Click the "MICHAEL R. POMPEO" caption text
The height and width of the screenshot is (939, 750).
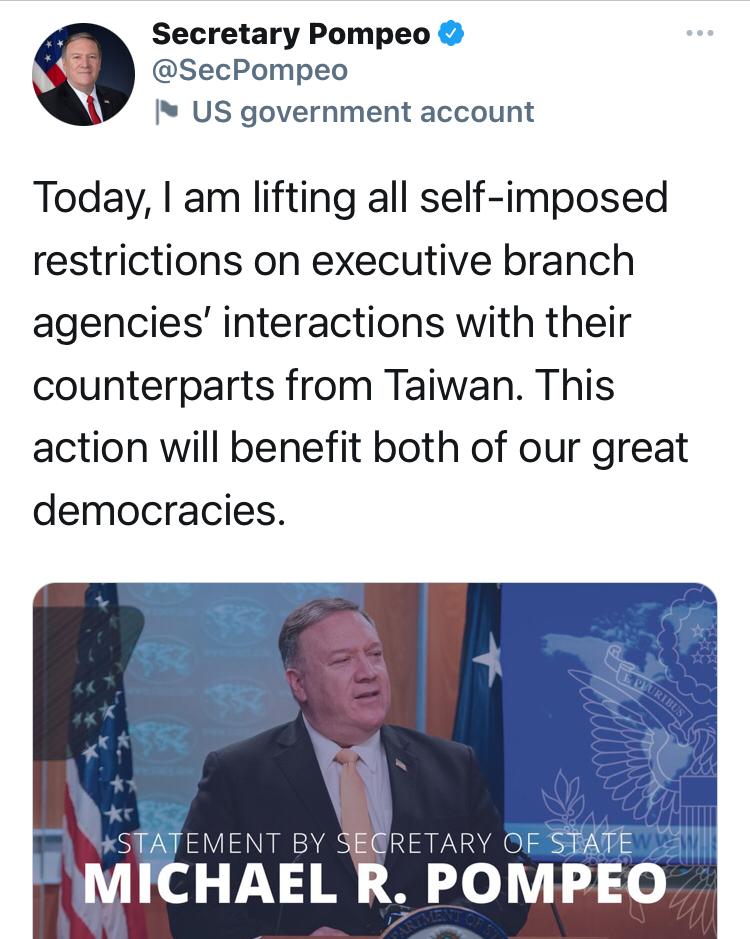[373, 885]
